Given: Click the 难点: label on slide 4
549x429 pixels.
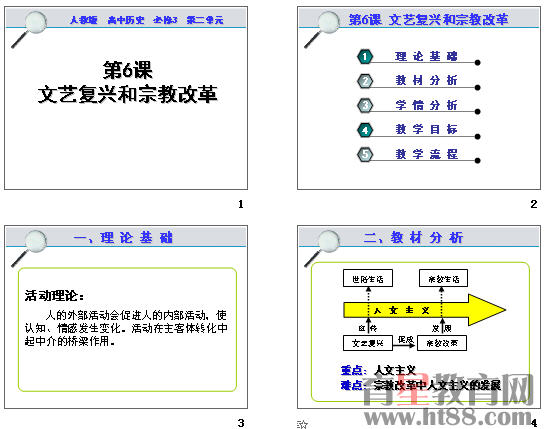Looking at the screenshot, I should (354, 385).
